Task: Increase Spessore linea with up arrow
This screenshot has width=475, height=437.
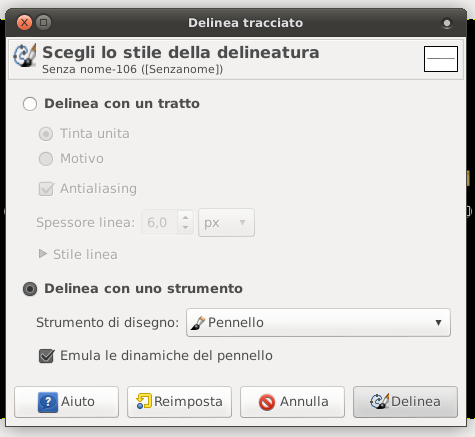Action: point(186,218)
